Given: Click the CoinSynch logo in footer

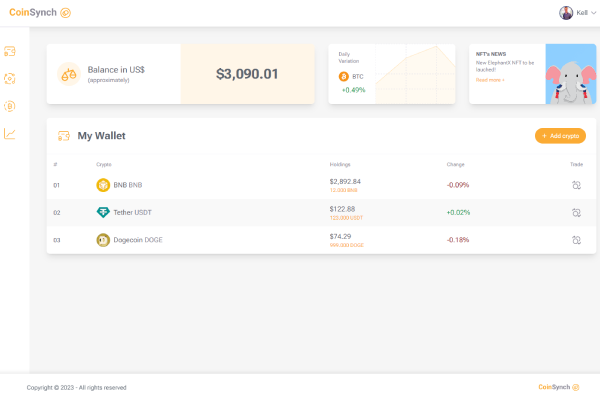Looking at the screenshot, I should (x=558, y=387).
